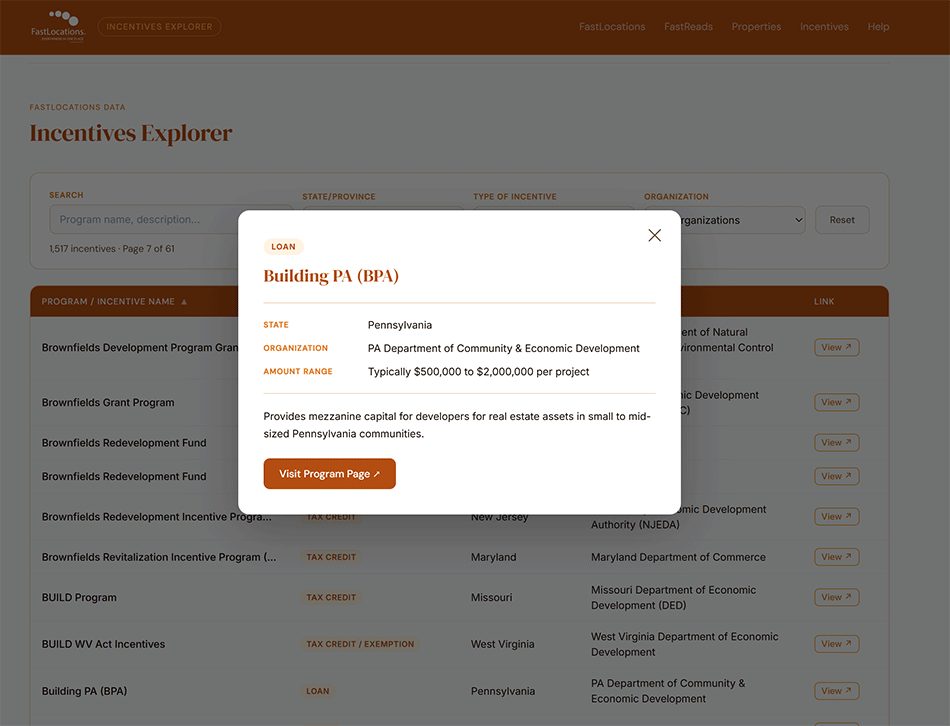This screenshot has height=726, width=950.
Task: Click the FastLocations logo
Action: click(58, 26)
